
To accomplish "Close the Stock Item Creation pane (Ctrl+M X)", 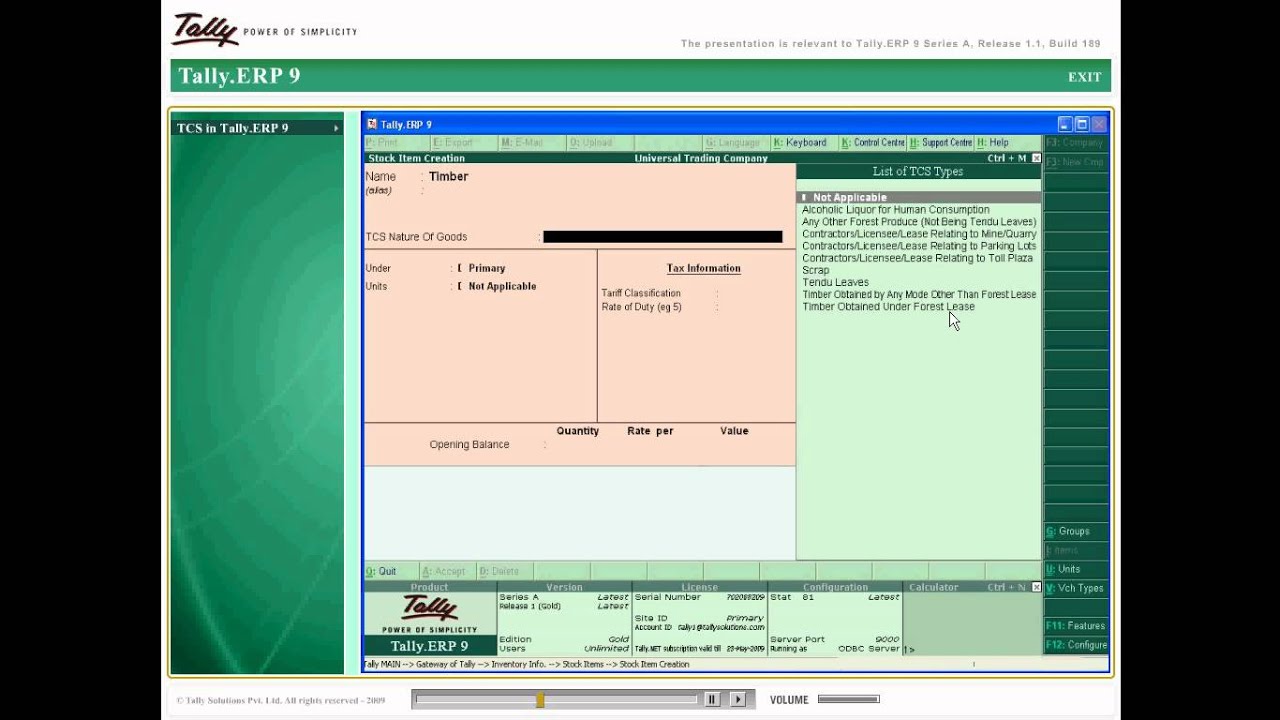I will point(1036,158).
